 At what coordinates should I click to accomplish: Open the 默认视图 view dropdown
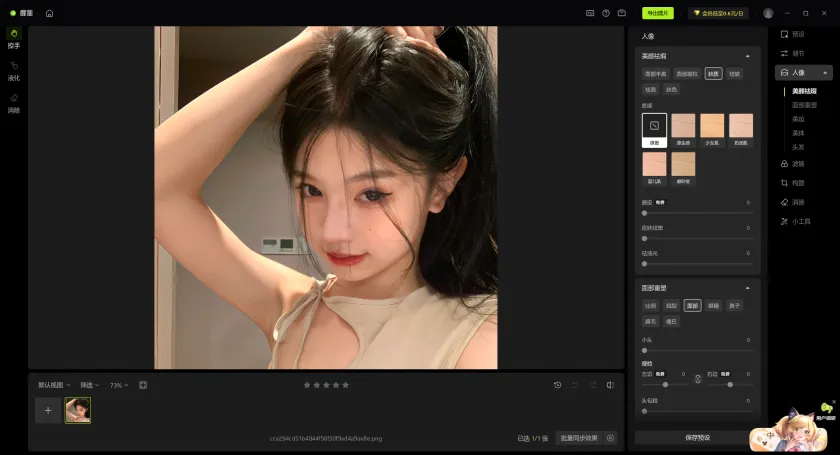54,385
